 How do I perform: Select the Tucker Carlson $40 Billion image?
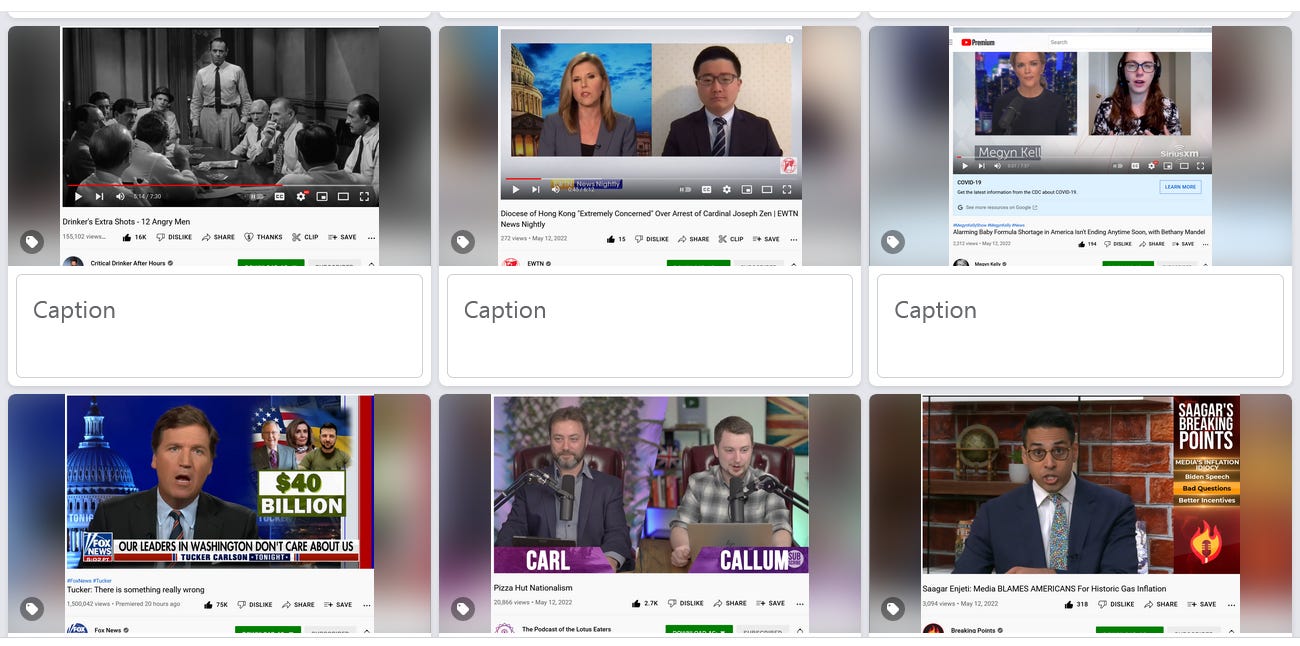(x=220, y=514)
